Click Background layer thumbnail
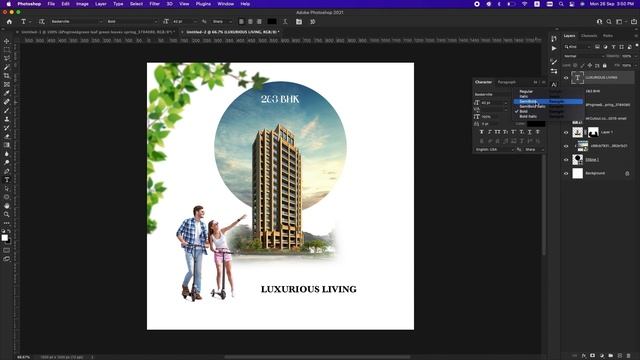 (x=578, y=173)
